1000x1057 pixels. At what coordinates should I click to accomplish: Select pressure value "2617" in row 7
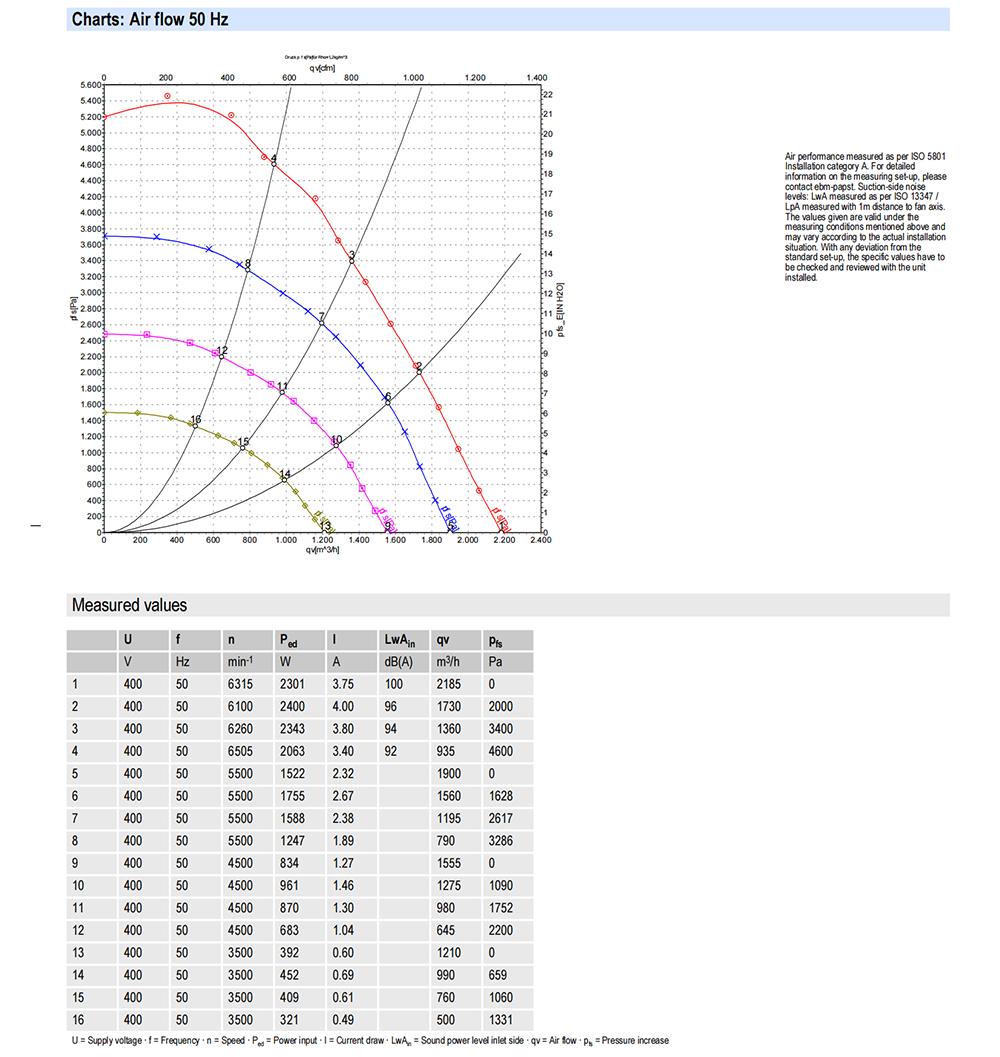click(x=501, y=818)
